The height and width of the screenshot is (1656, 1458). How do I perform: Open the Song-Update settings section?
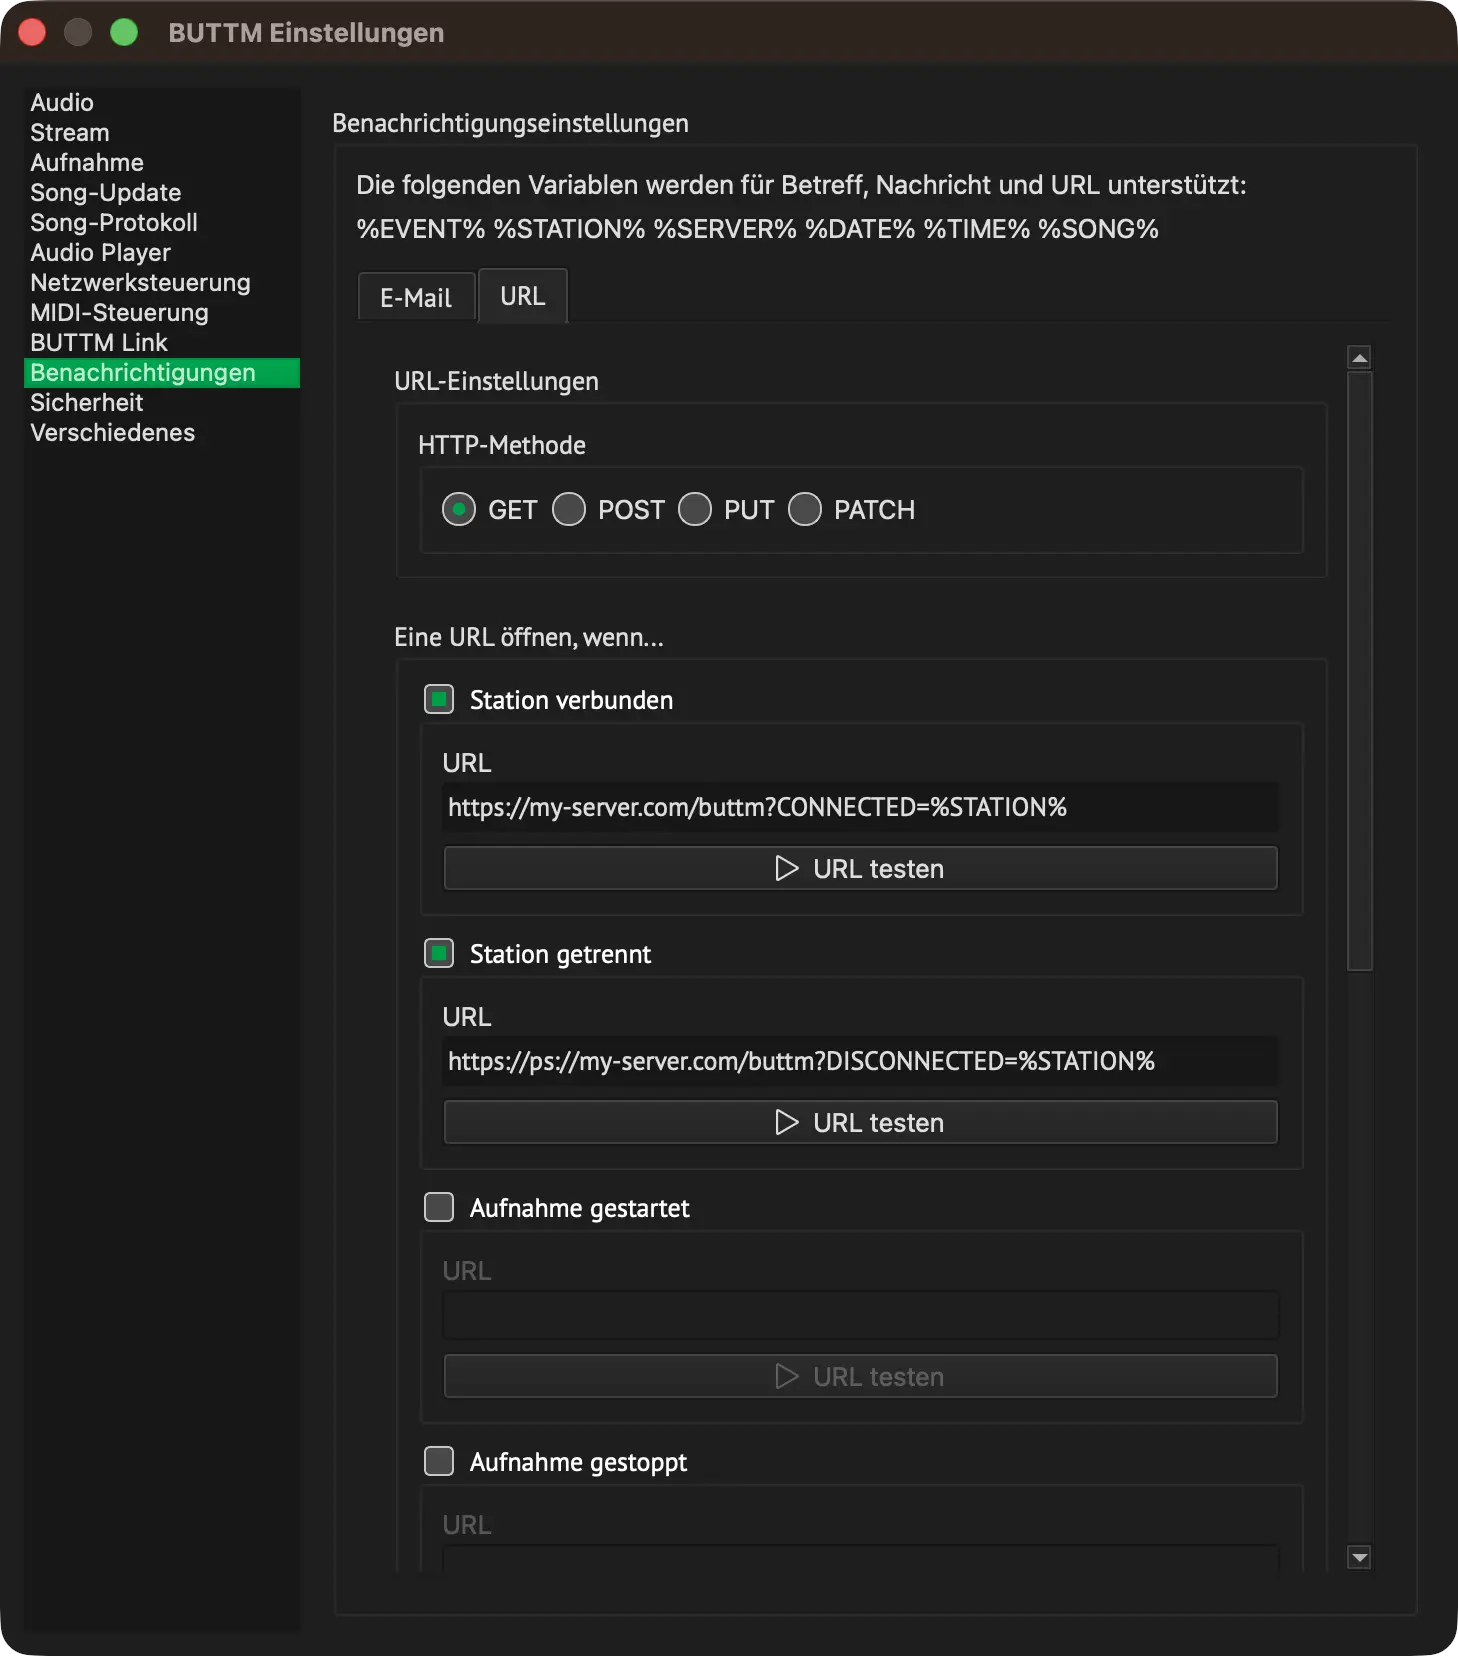point(162,193)
